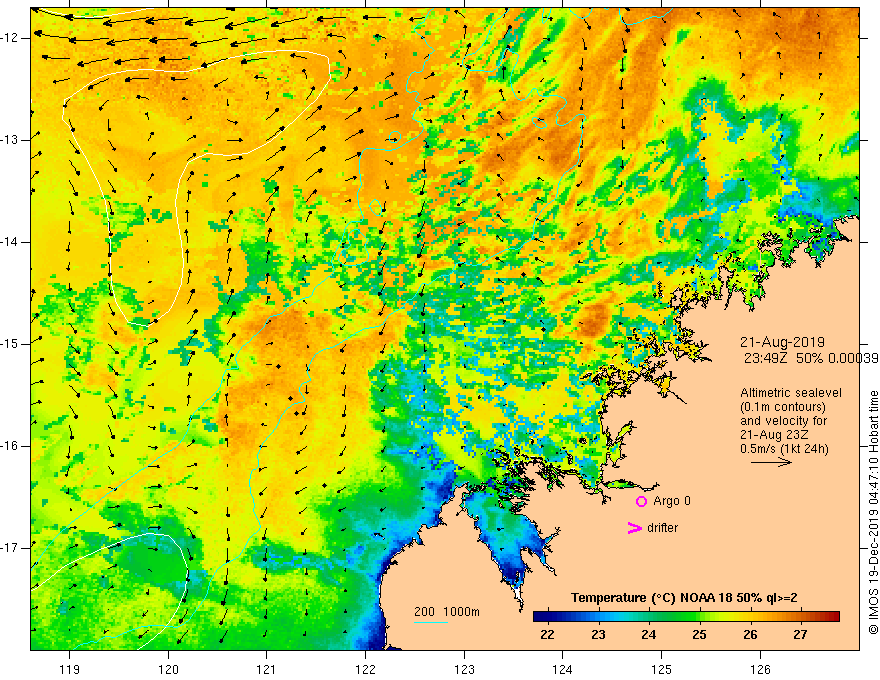
Task: Click the 'Altimetric sealevel' caption line
Action: coord(791,393)
